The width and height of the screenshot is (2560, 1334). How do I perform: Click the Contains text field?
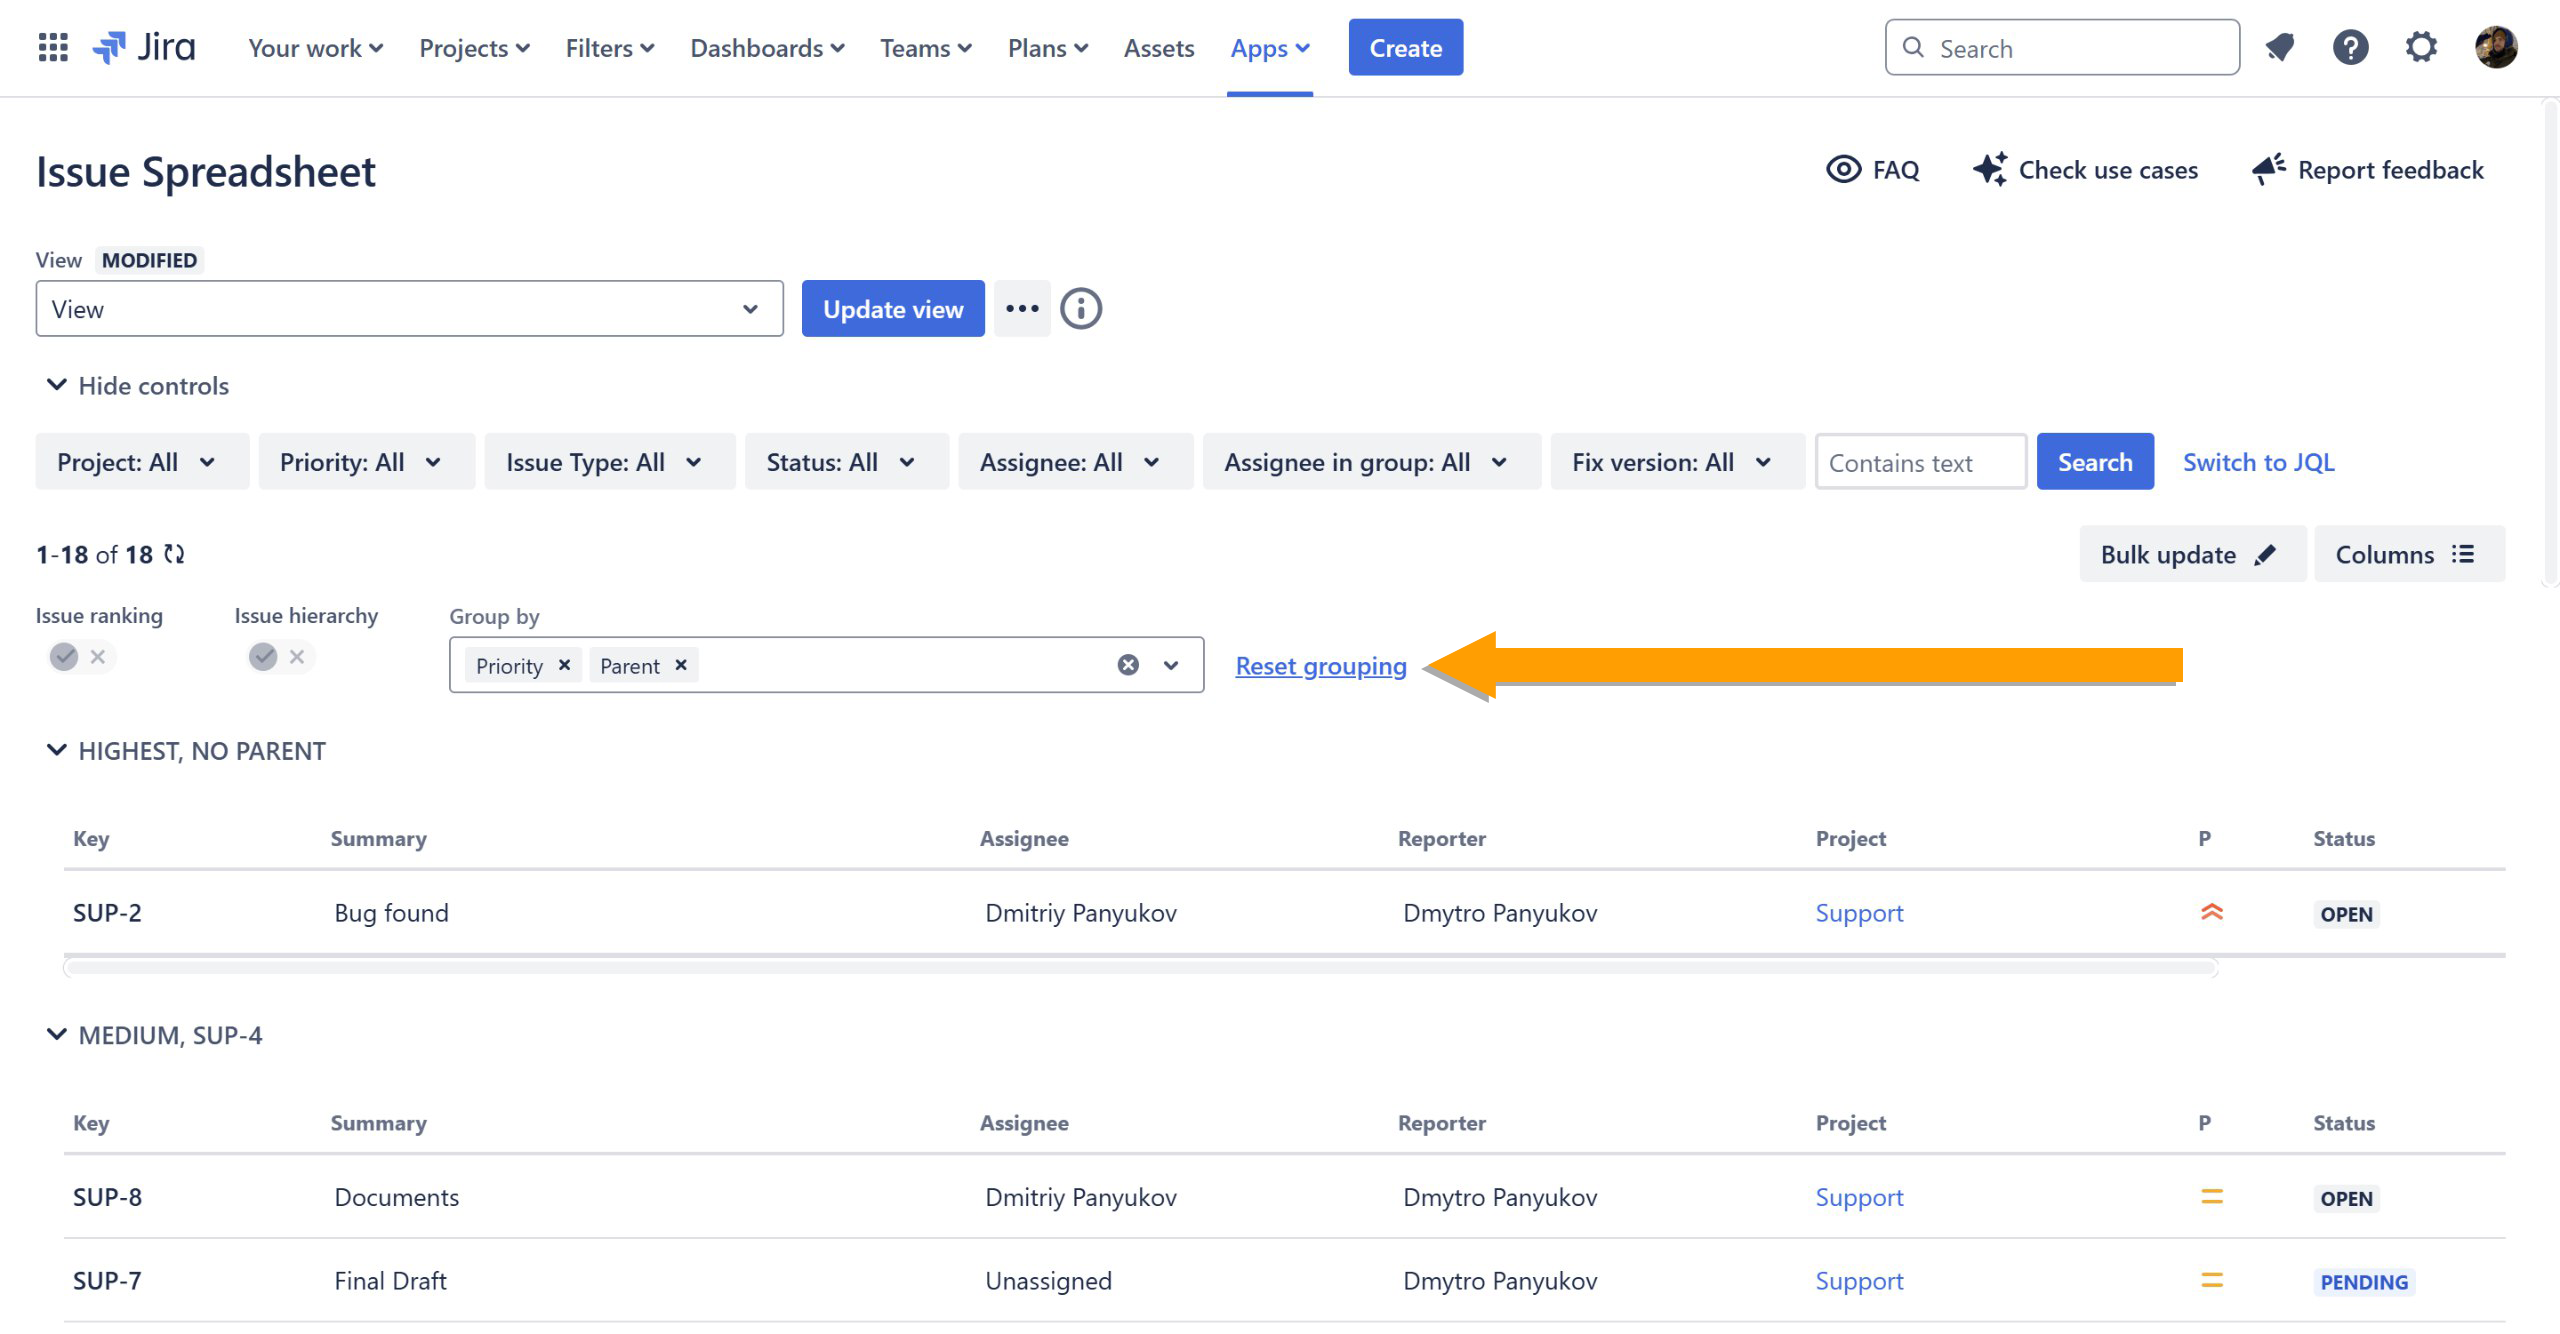[1920, 462]
